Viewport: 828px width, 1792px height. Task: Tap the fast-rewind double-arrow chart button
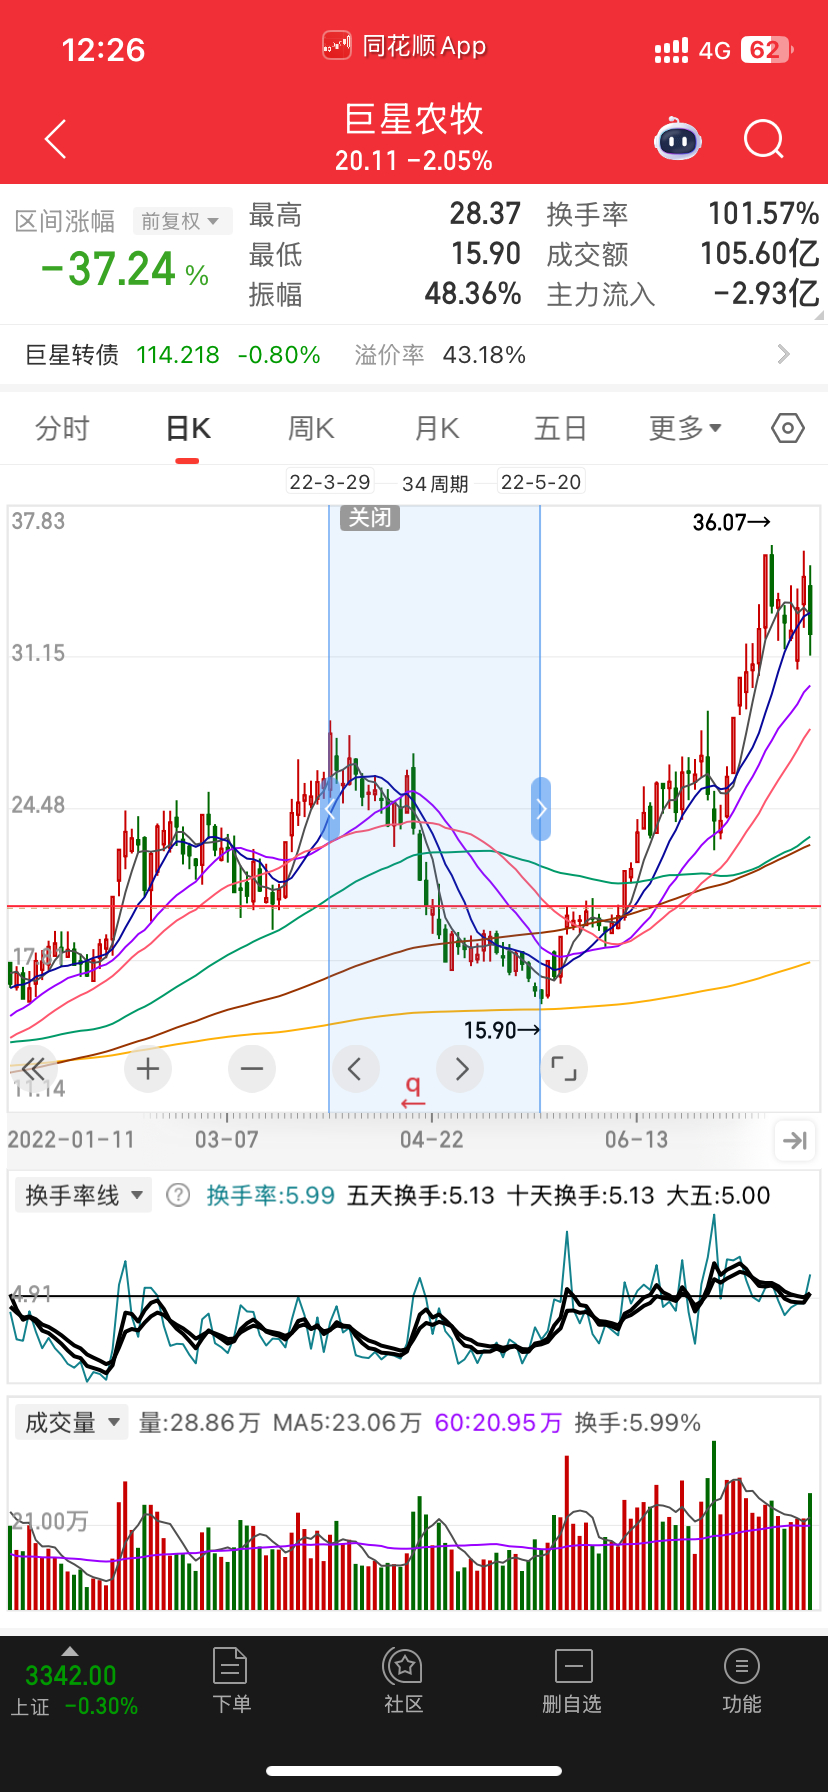[33, 1069]
